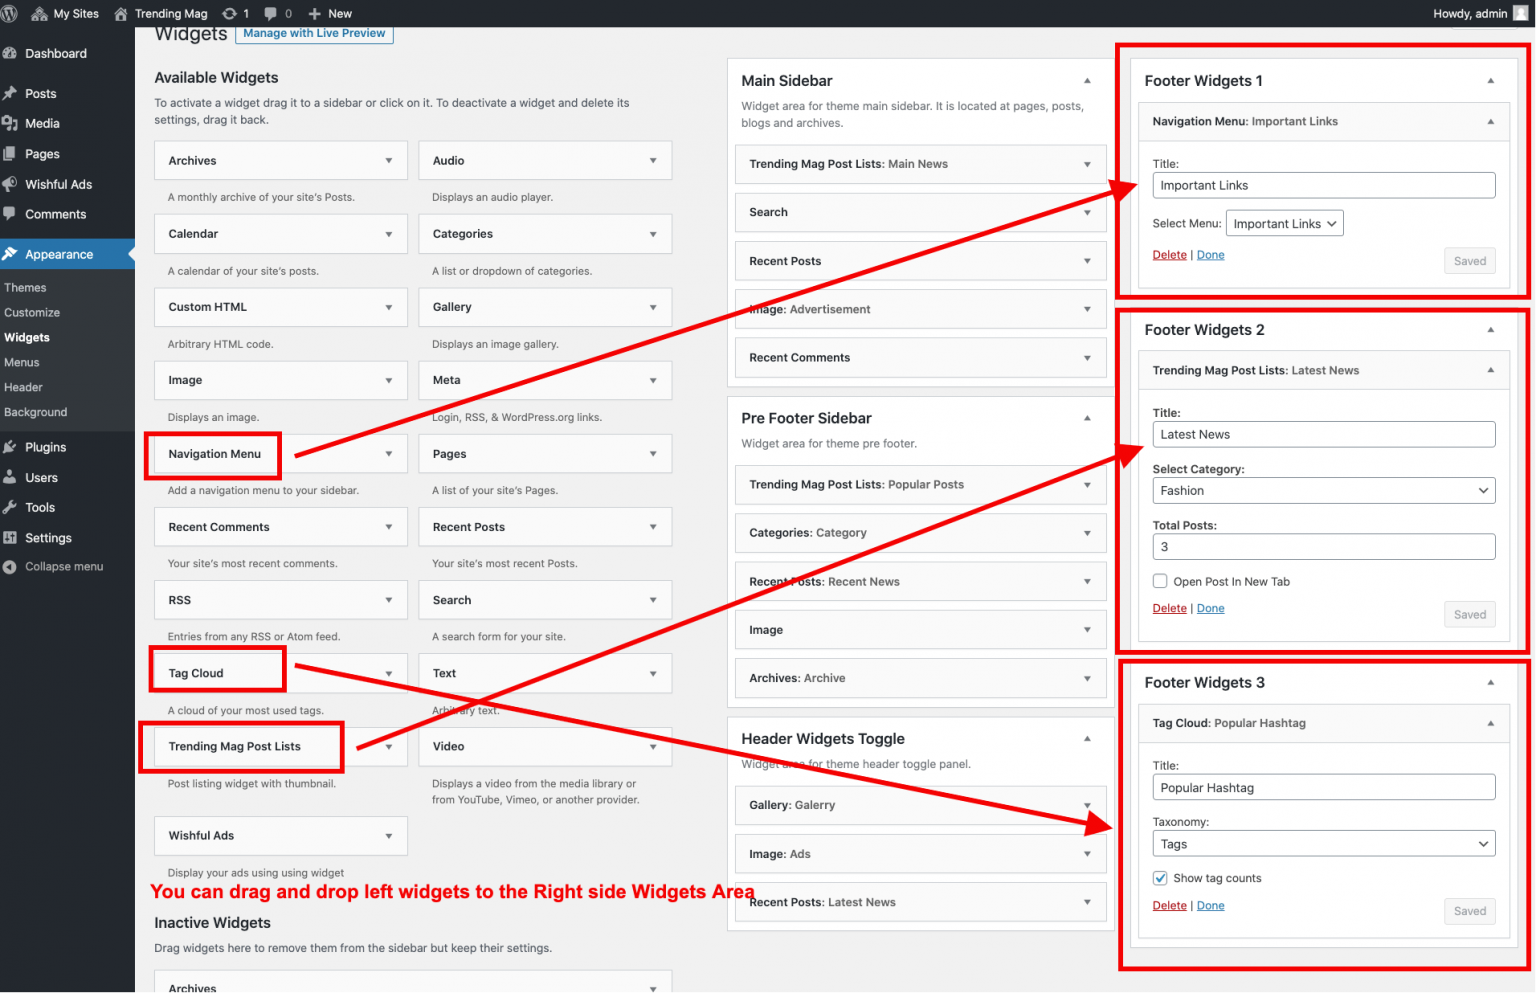This screenshot has width=1536, height=993.
Task: Click Manage with Live Preview
Action: click(314, 33)
